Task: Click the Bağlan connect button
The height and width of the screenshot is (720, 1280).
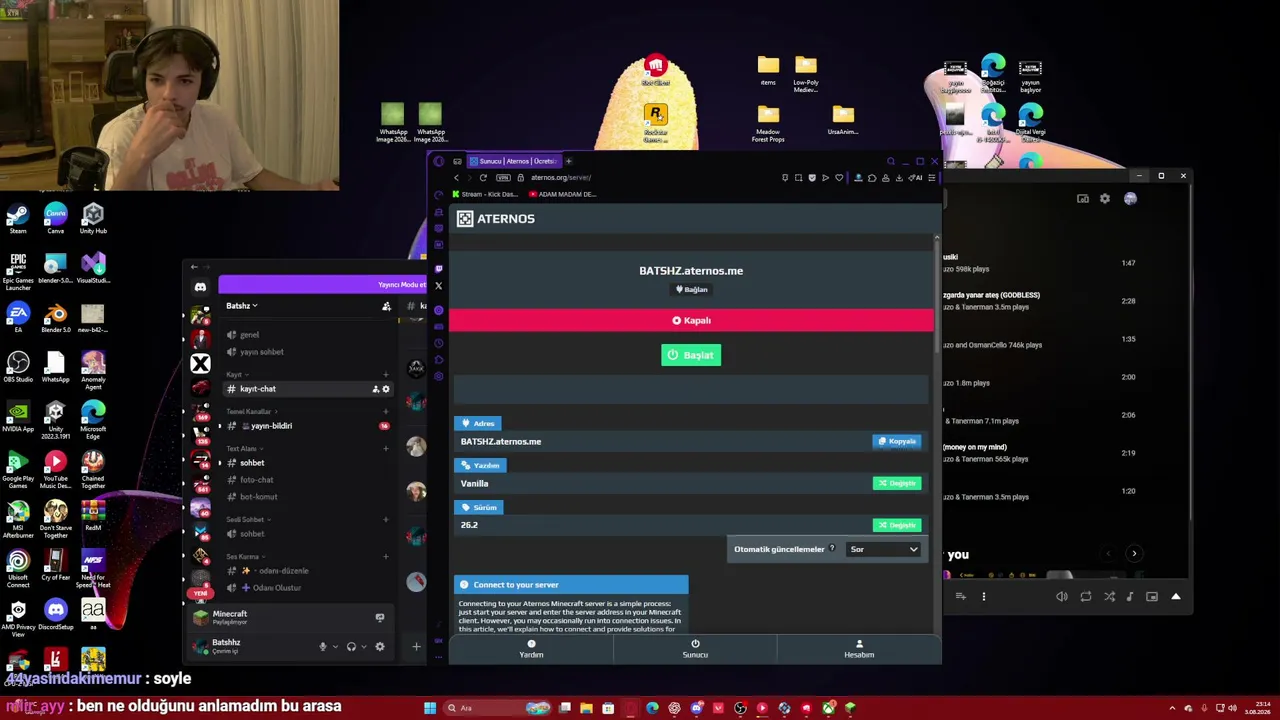Action: [691, 289]
